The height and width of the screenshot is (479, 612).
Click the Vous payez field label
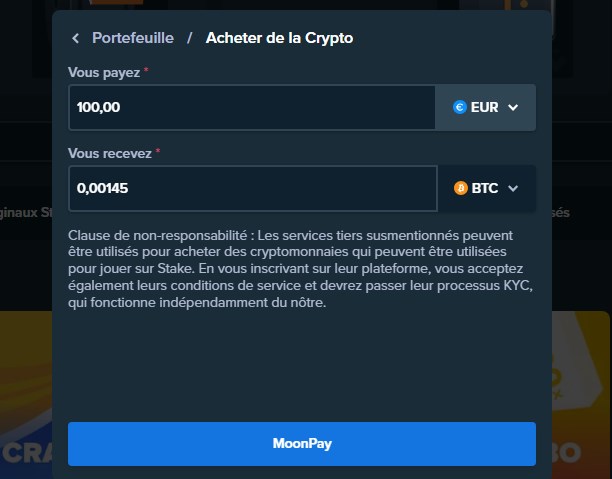click(x=104, y=73)
